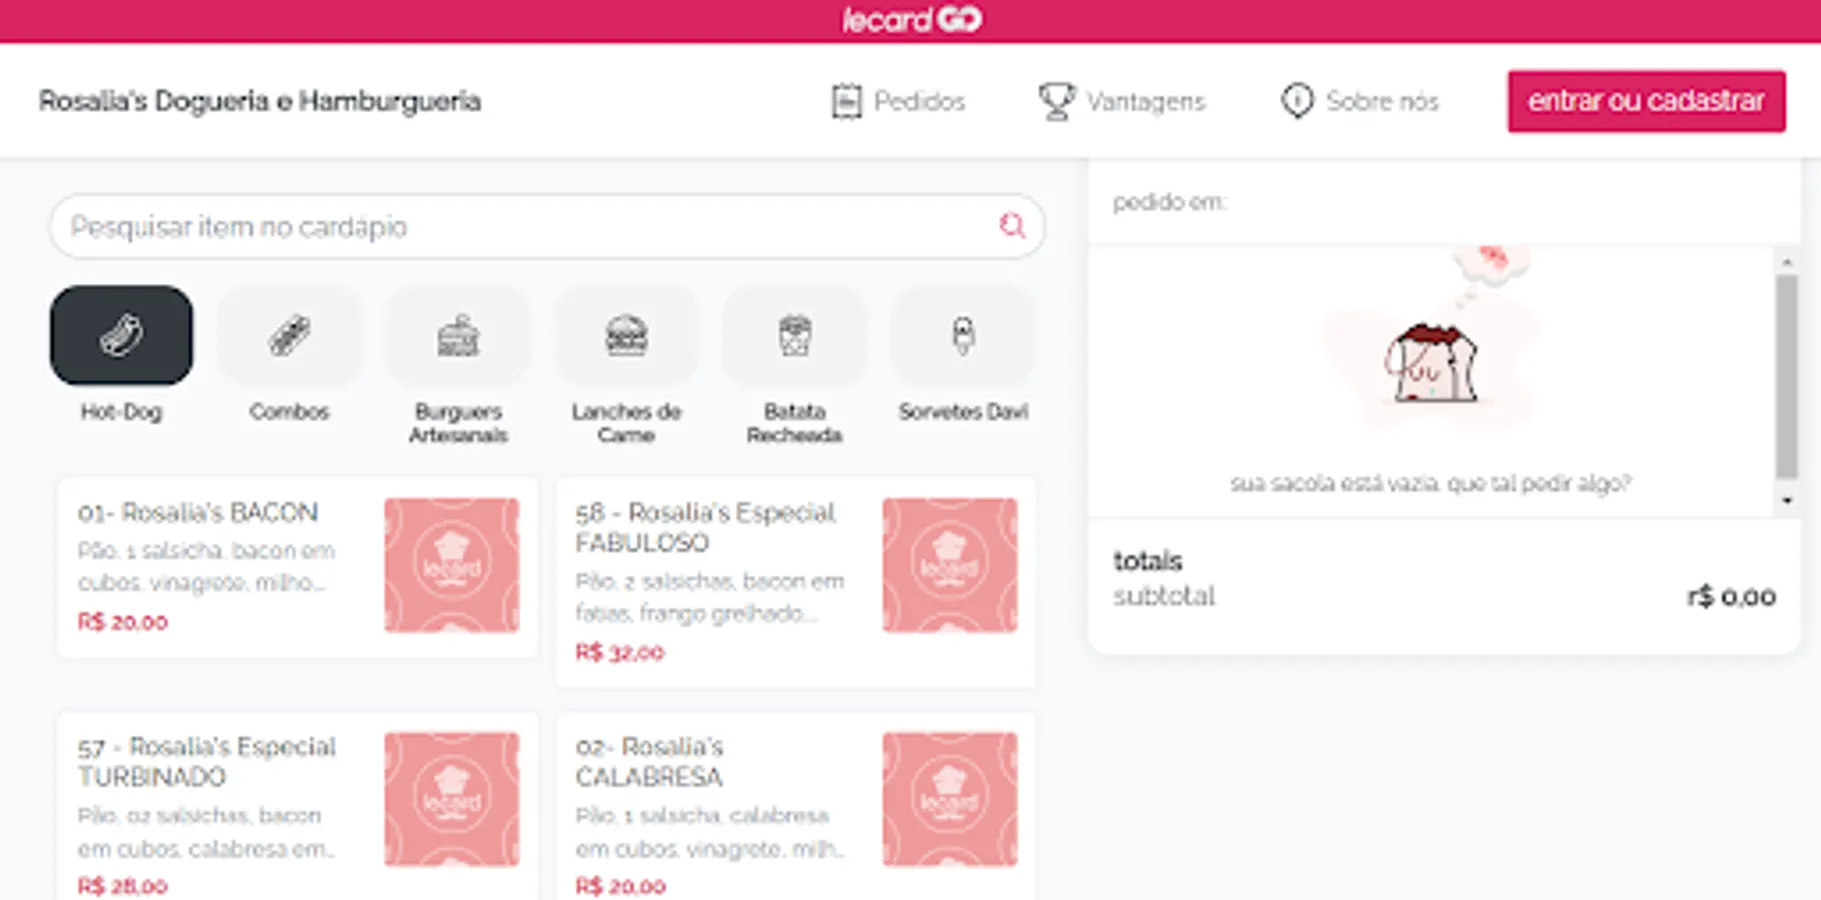Image resolution: width=1821 pixels, height=900 pixels.
Task: Open the Sobre nós menu item
Action: (1382, 100)
